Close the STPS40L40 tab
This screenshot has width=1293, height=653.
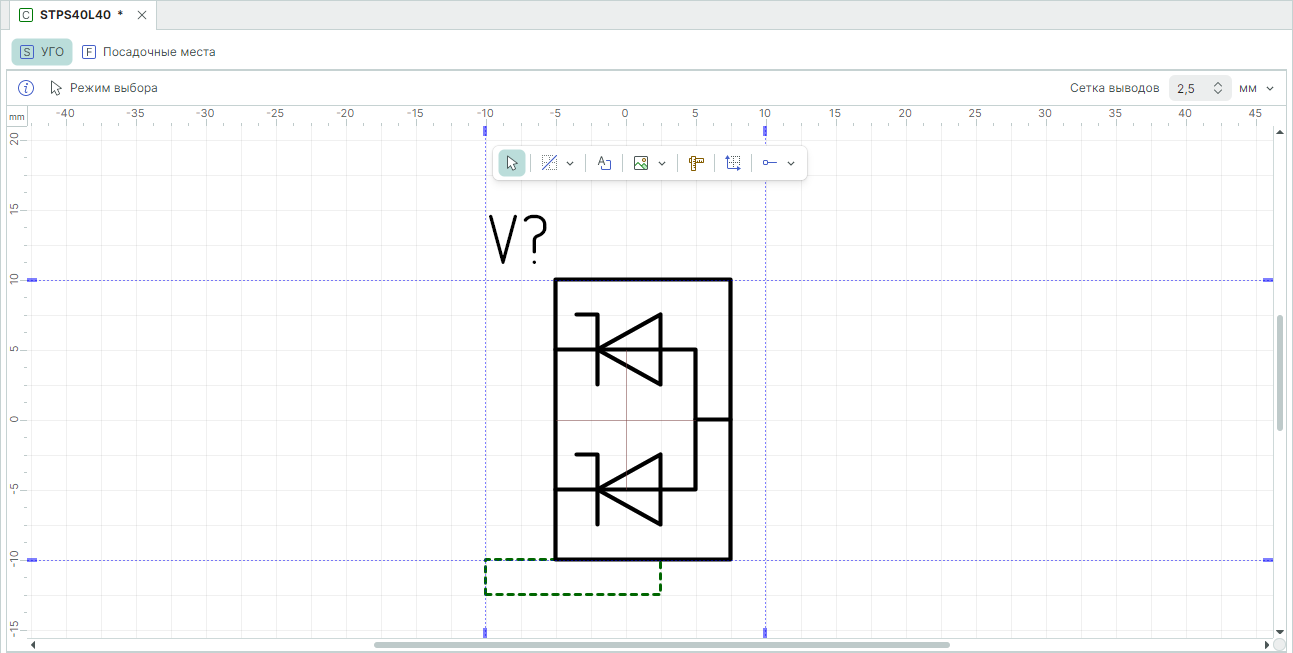[x=142, y=15]
